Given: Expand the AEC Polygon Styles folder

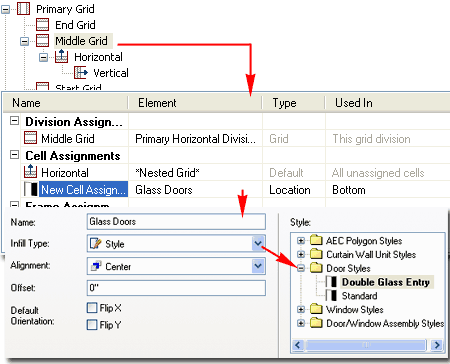Looking at the screenshot, I should [301, 240].
